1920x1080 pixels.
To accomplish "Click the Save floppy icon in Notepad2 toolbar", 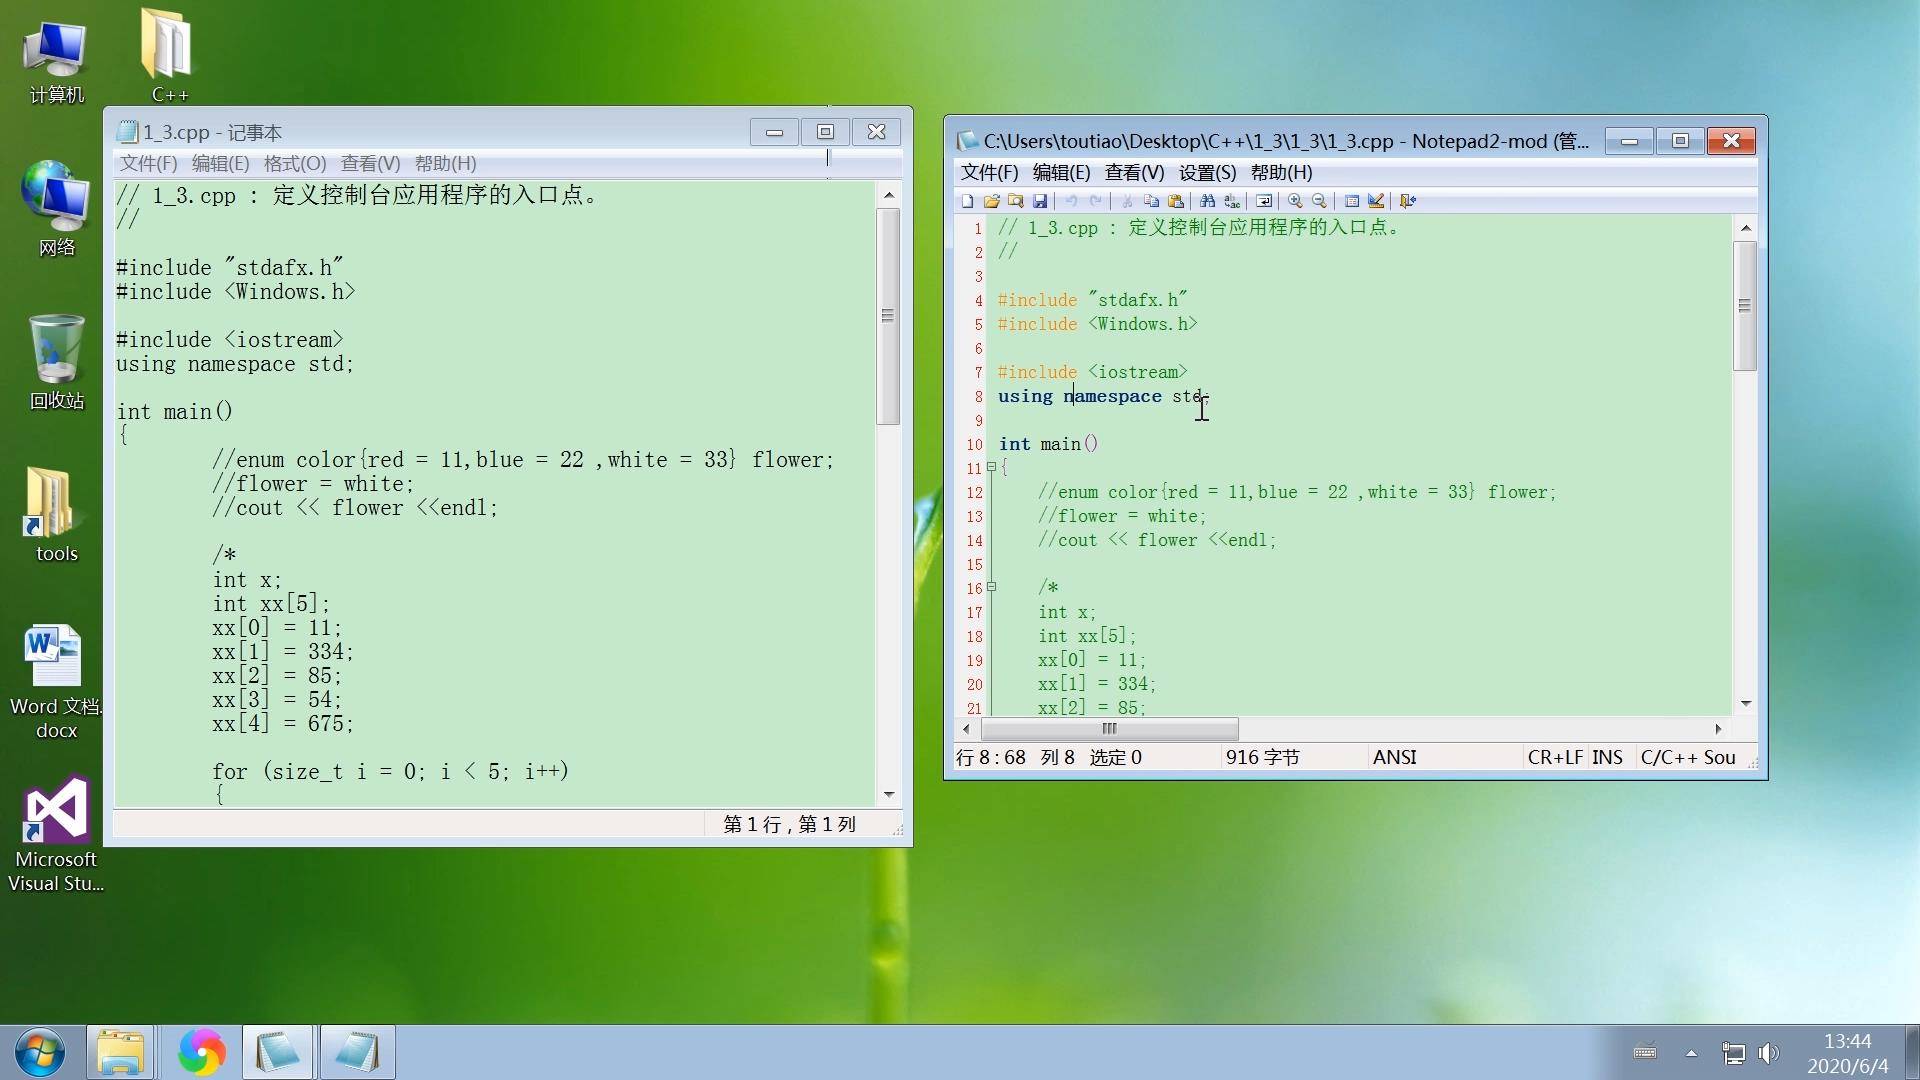I will [x=1040, y=201].
